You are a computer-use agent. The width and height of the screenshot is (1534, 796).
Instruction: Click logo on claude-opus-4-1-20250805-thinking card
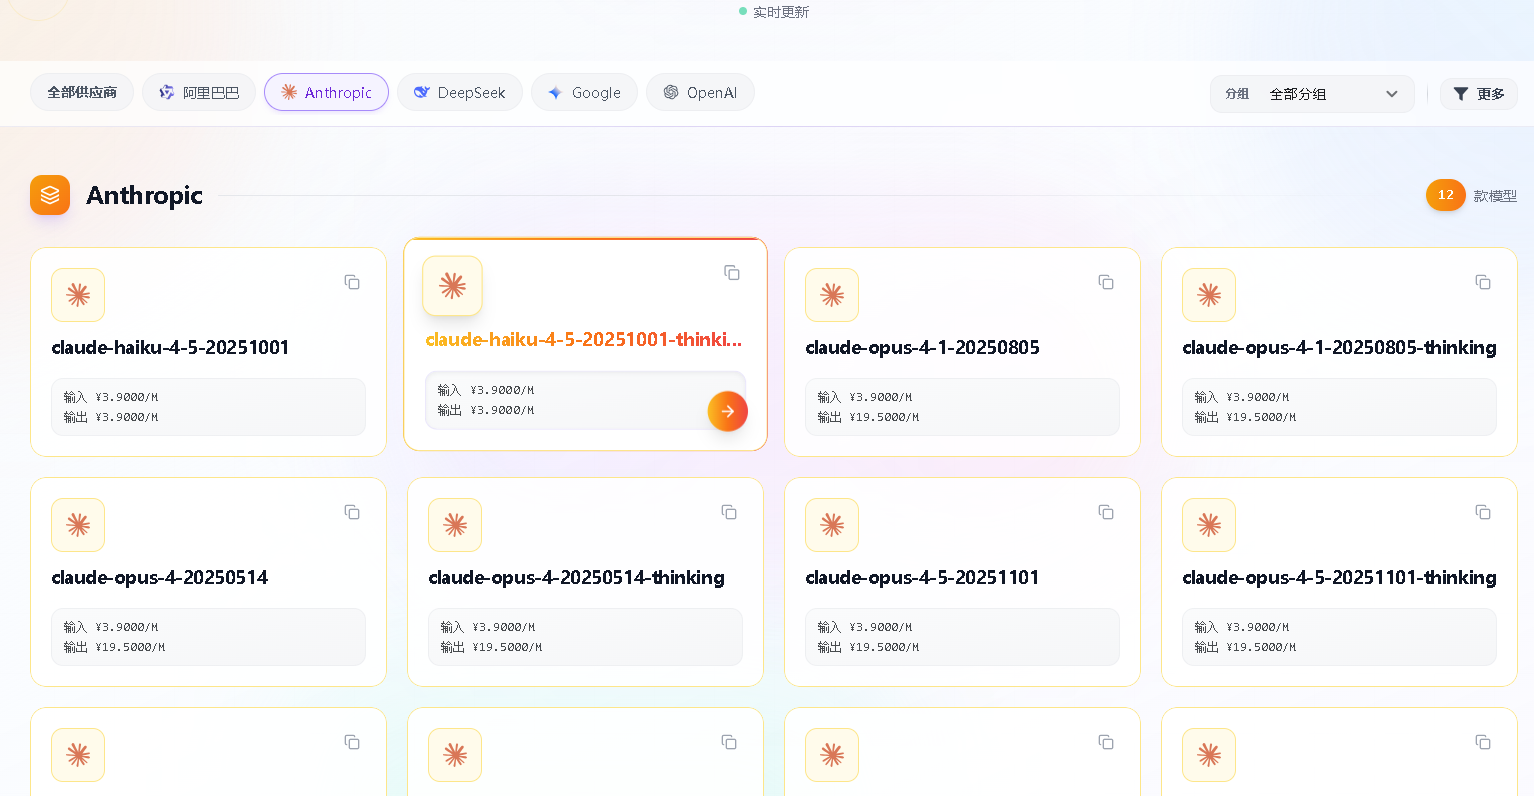pos(1209,295)
